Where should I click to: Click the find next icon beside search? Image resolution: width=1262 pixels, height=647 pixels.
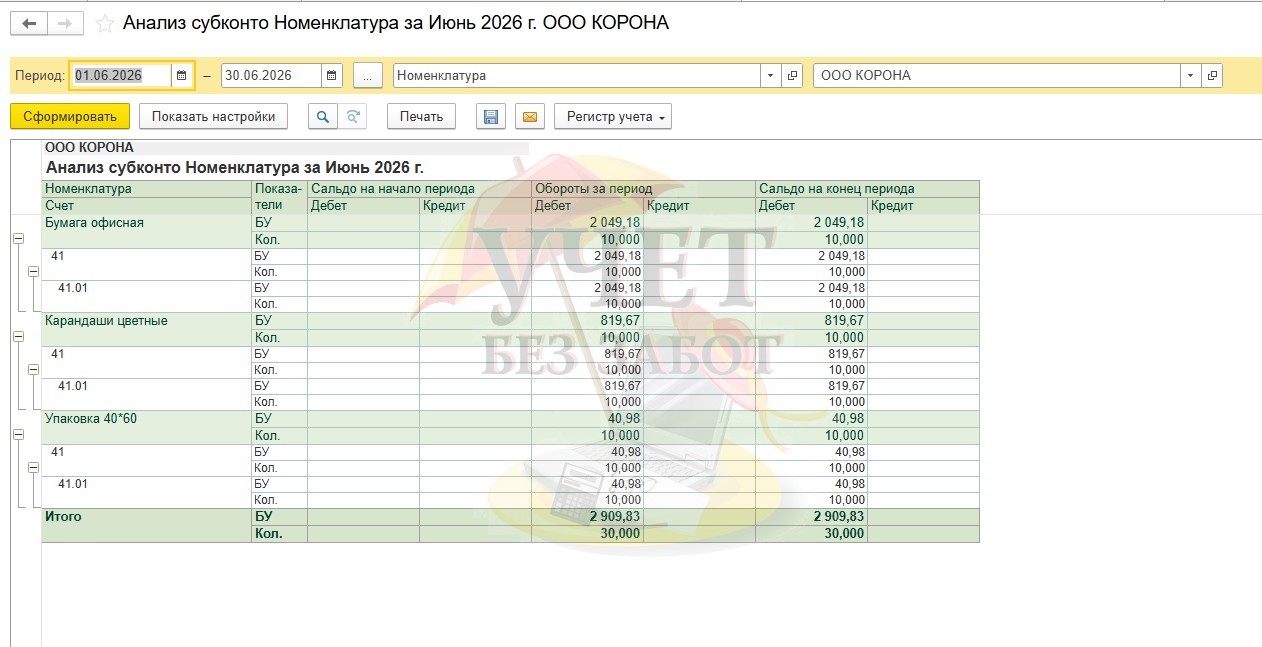[352, 117]
